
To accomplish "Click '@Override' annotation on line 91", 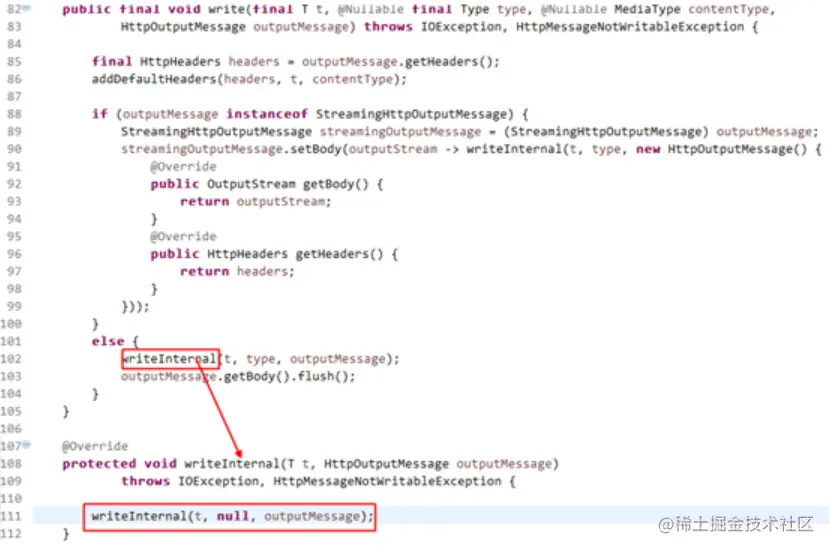I will click(x=183, y=166).
